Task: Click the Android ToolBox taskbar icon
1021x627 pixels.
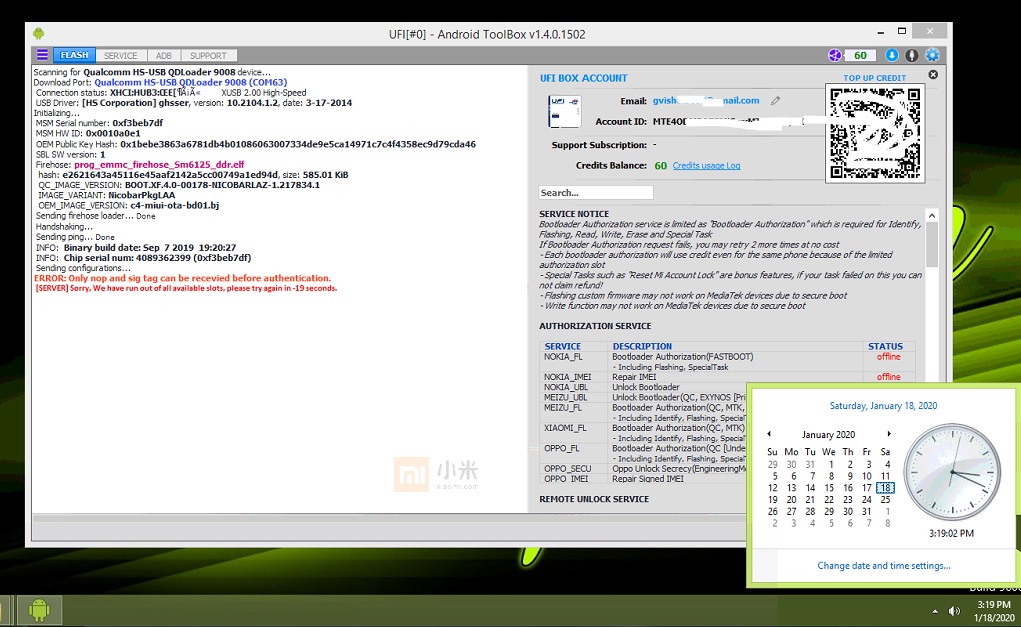Action: click(39, 610)
